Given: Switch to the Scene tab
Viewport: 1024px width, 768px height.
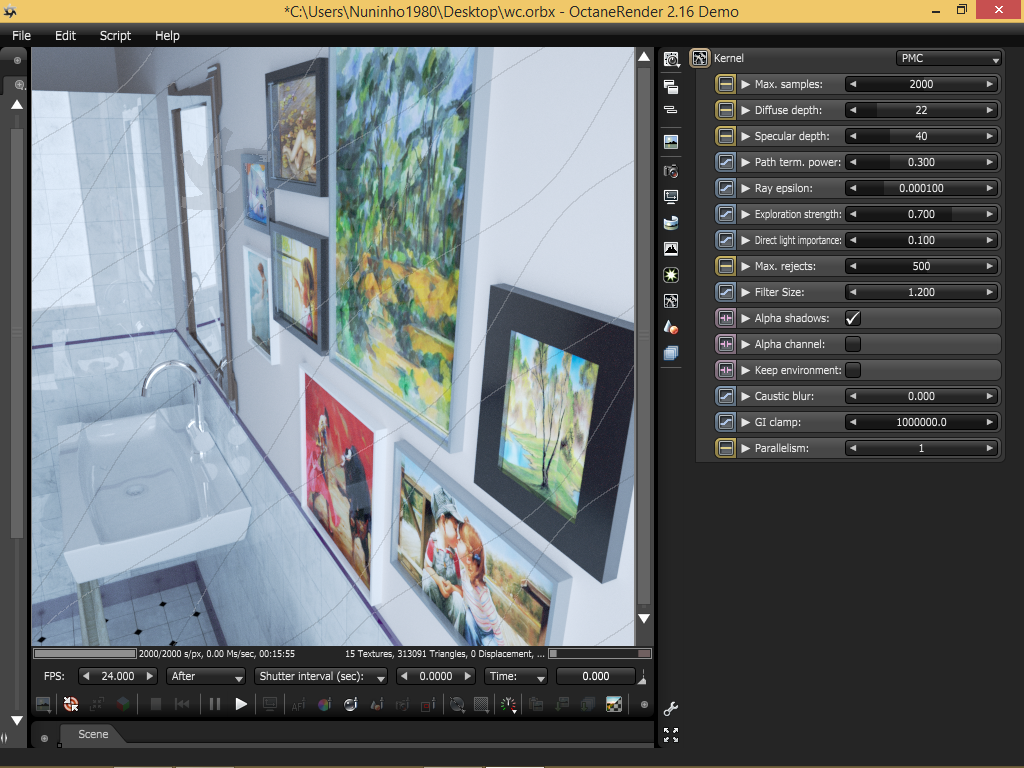Looking at the screenshot, I should coord(93,734).
